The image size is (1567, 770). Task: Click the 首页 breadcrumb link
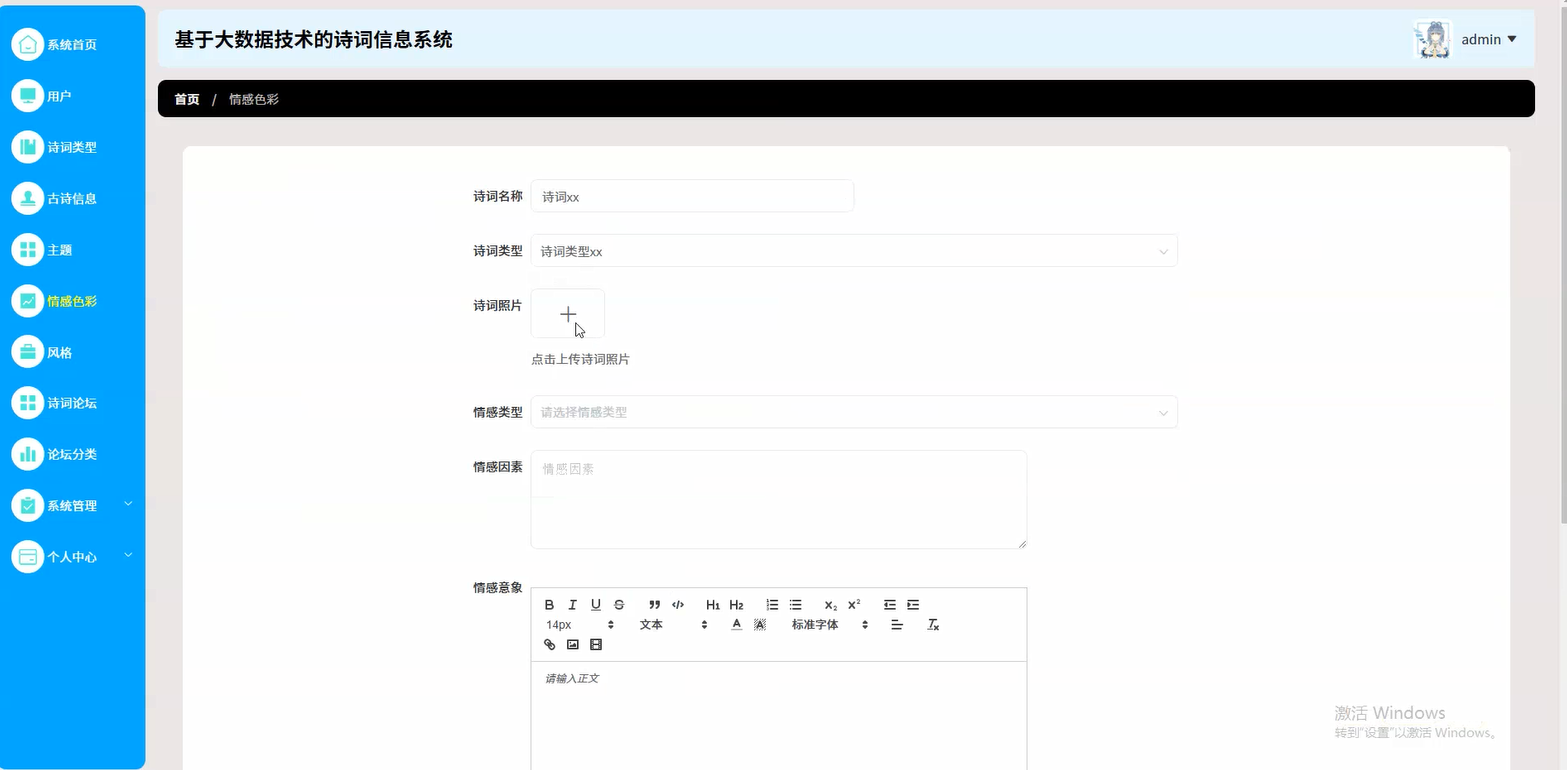pyautogui.click(x=186, y=99)
